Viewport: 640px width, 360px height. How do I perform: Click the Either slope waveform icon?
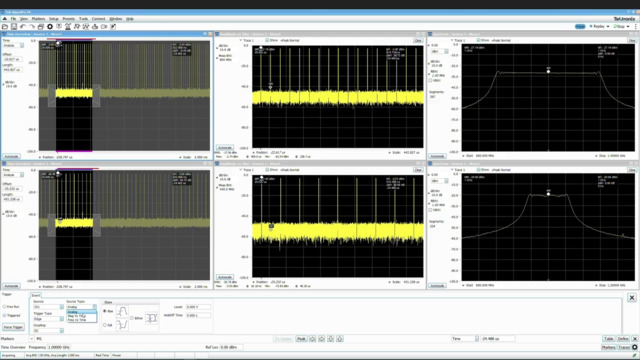coord(151,318)
